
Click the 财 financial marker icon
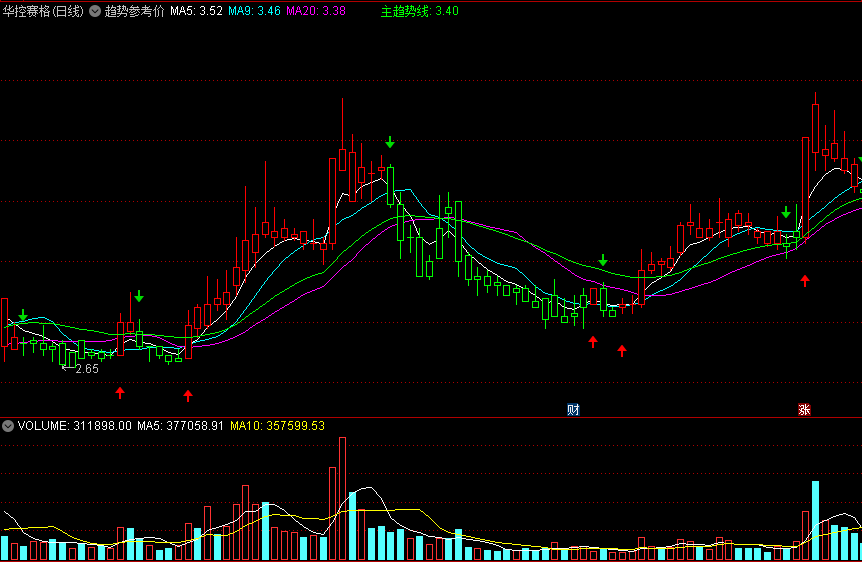tap(573, 409)
